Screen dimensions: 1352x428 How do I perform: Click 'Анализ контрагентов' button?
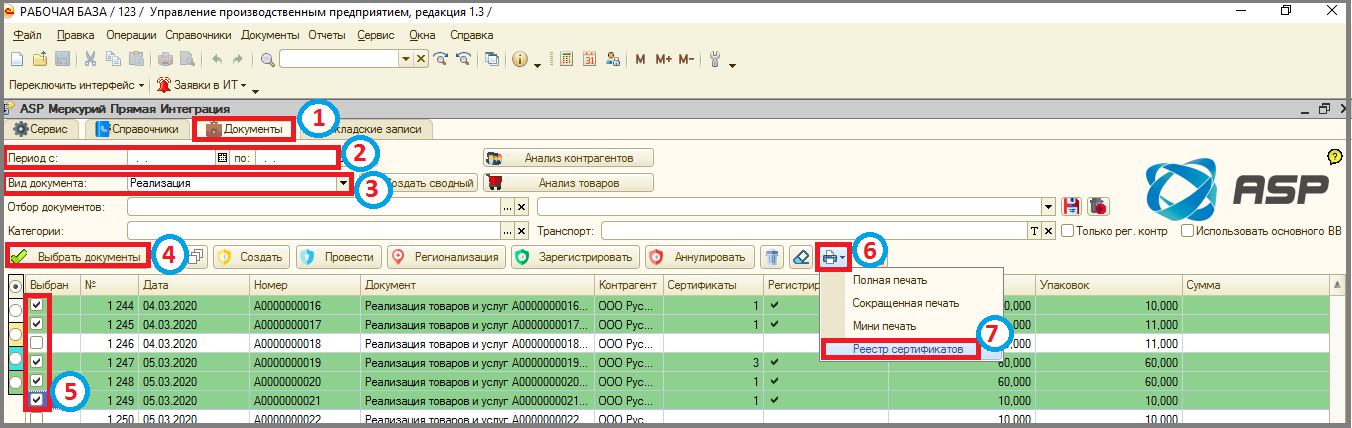pos(568,158)
